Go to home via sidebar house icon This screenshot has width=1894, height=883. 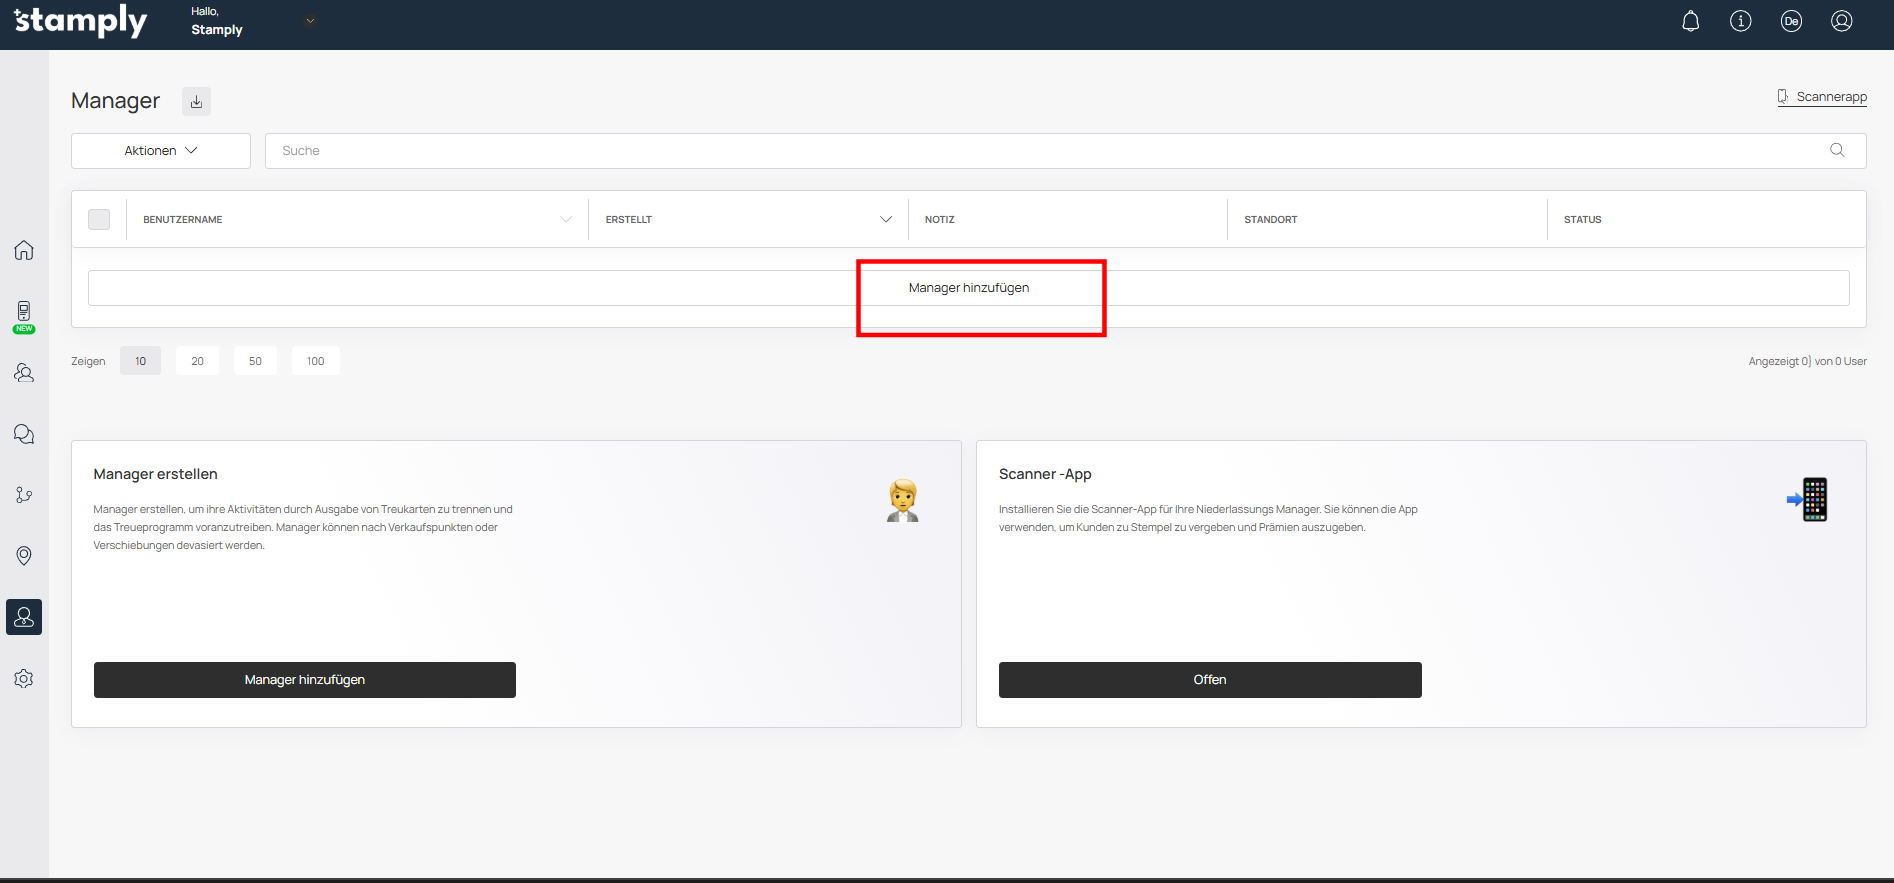pos(24,250)
